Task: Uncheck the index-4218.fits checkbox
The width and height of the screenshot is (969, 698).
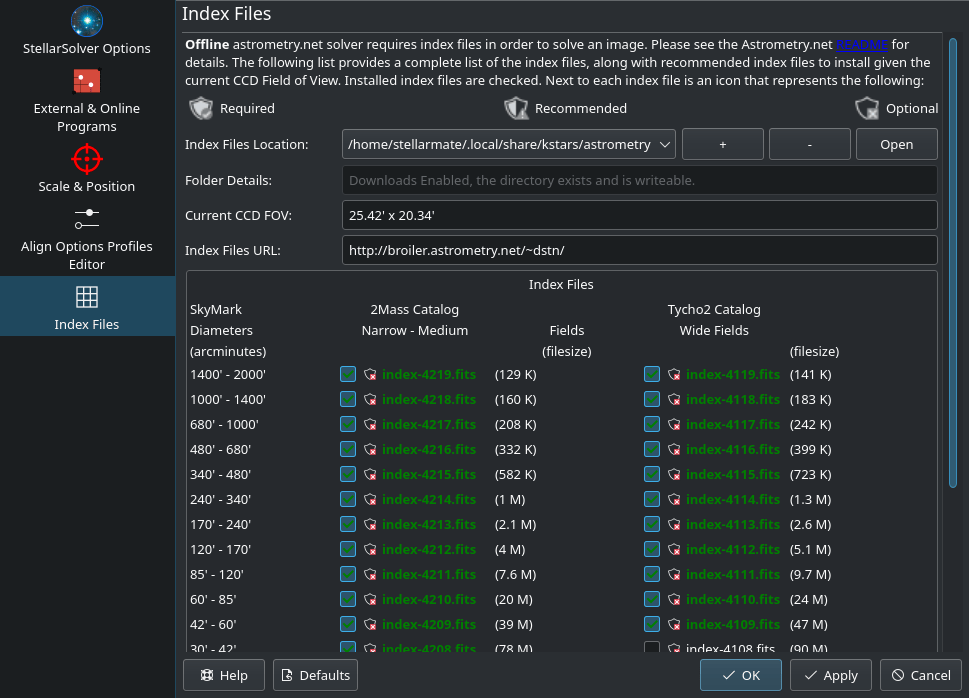Action: coord(348,399)
